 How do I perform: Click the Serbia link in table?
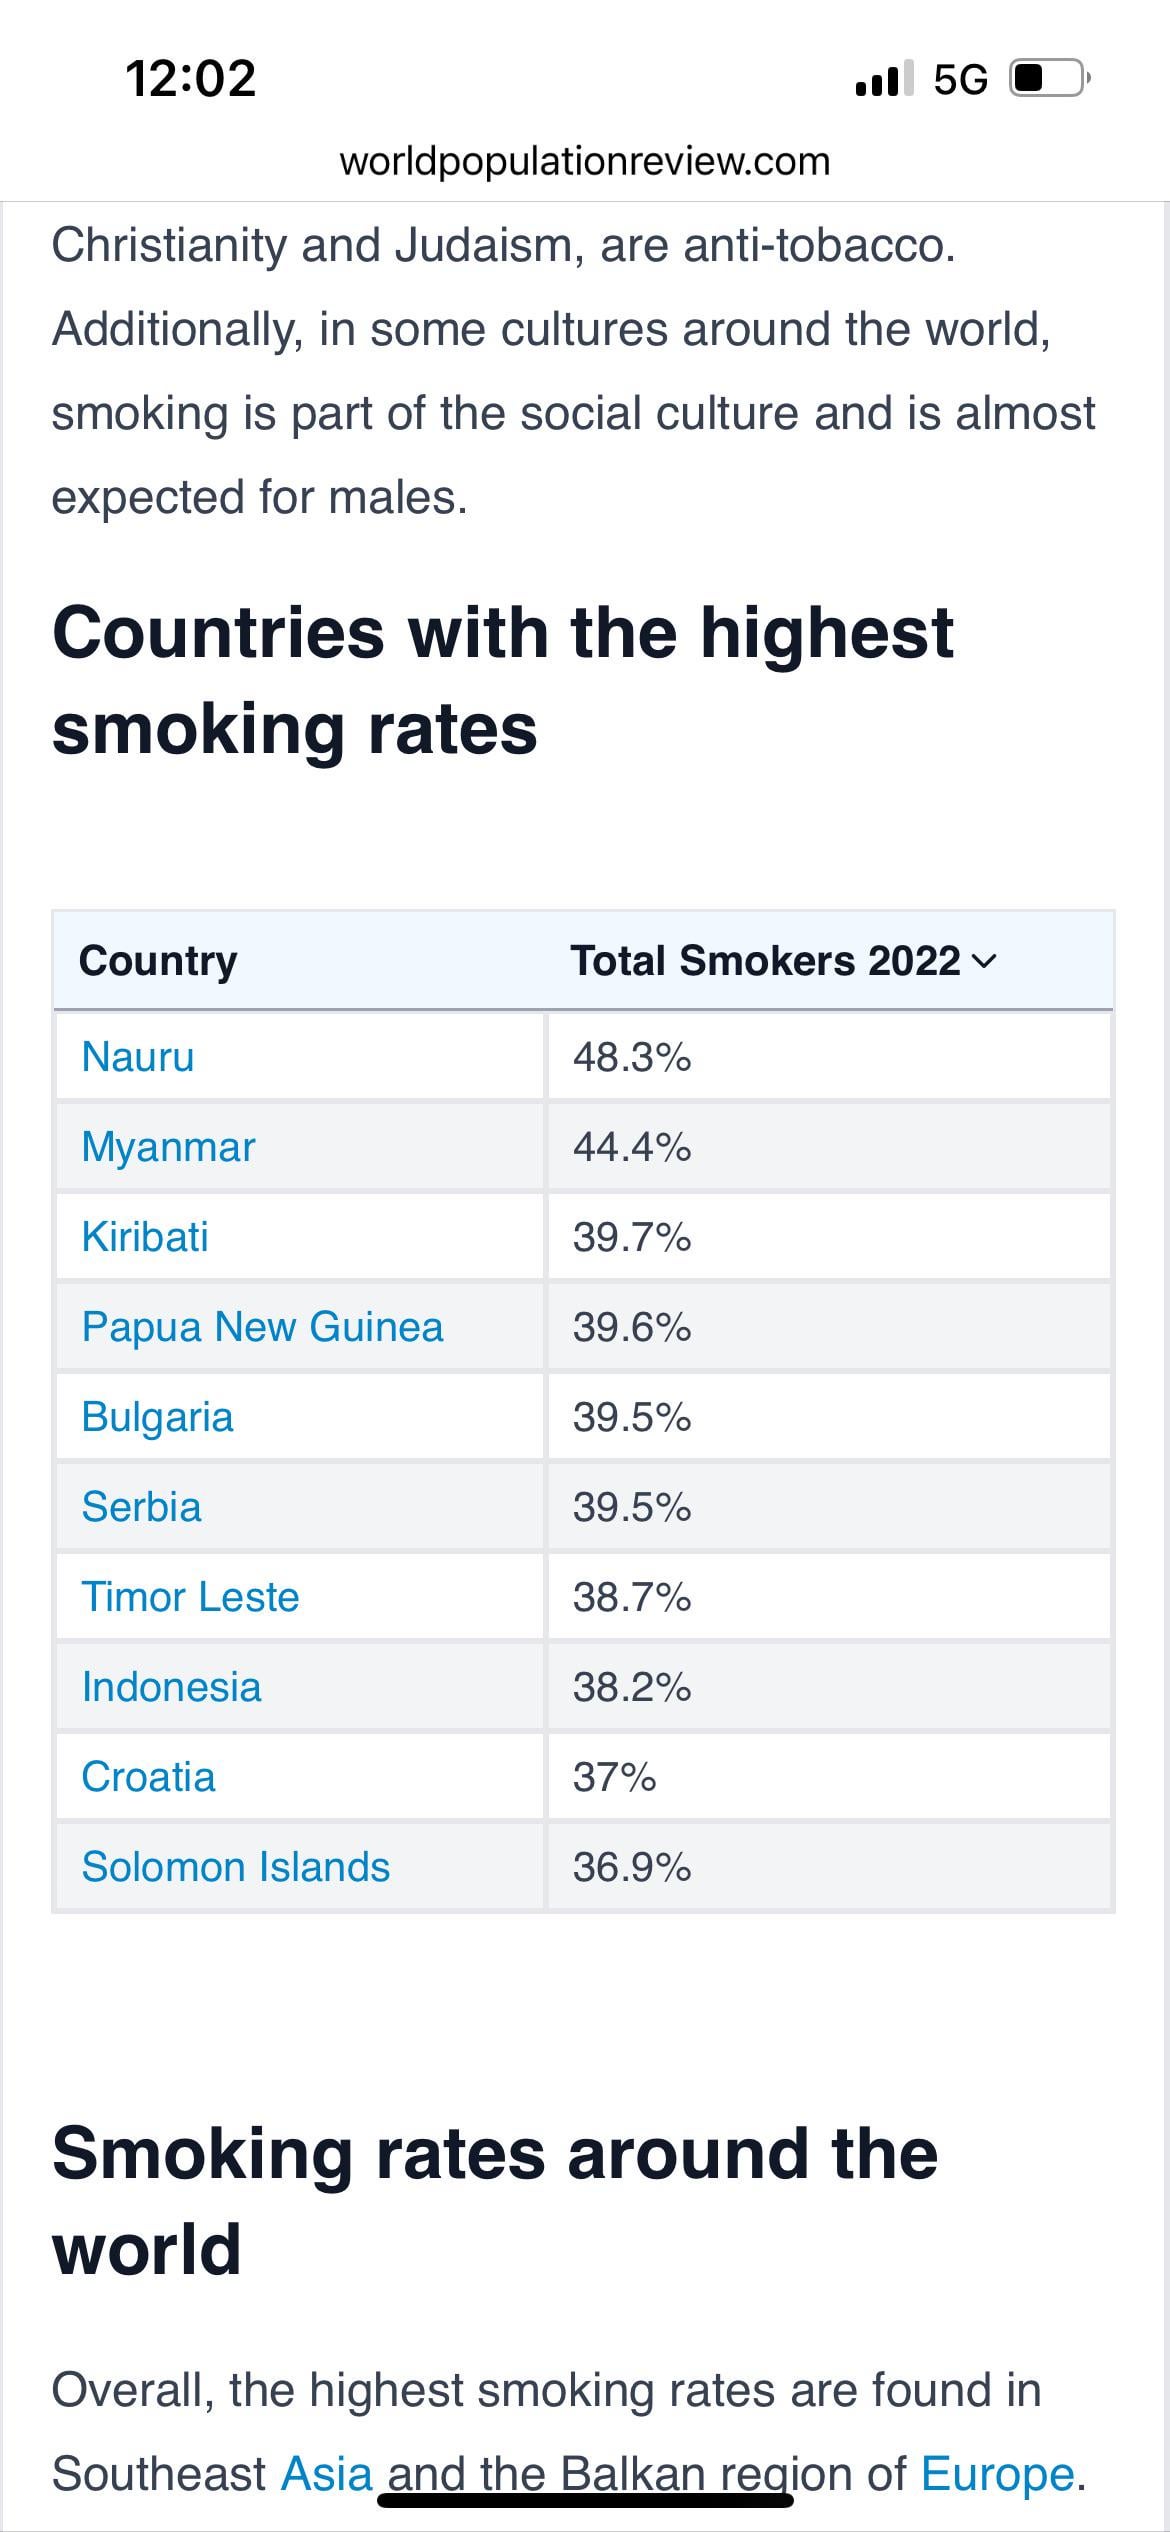(x=141, y=1507)
